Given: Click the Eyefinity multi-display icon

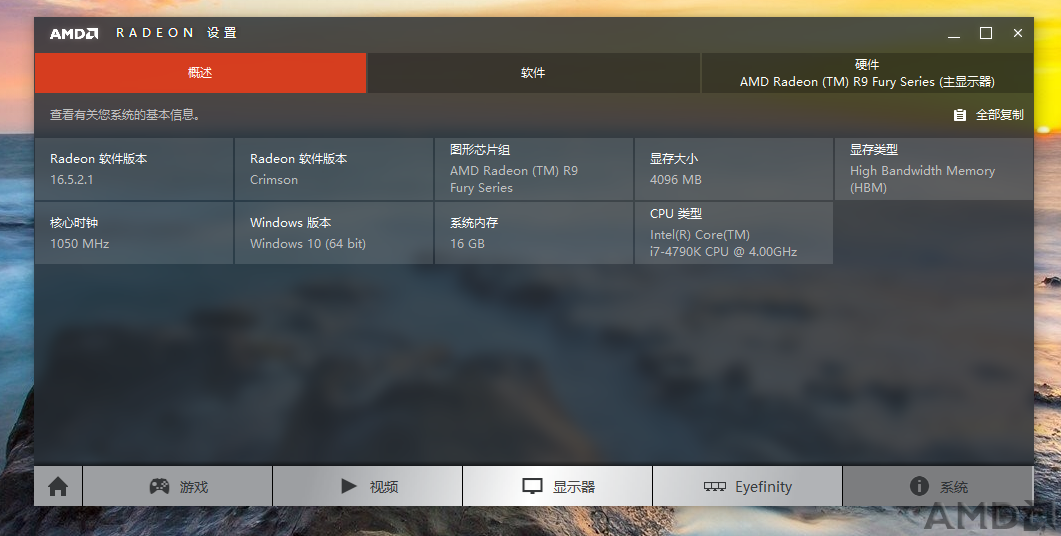Looking at the screenshot, I should 715,487.
